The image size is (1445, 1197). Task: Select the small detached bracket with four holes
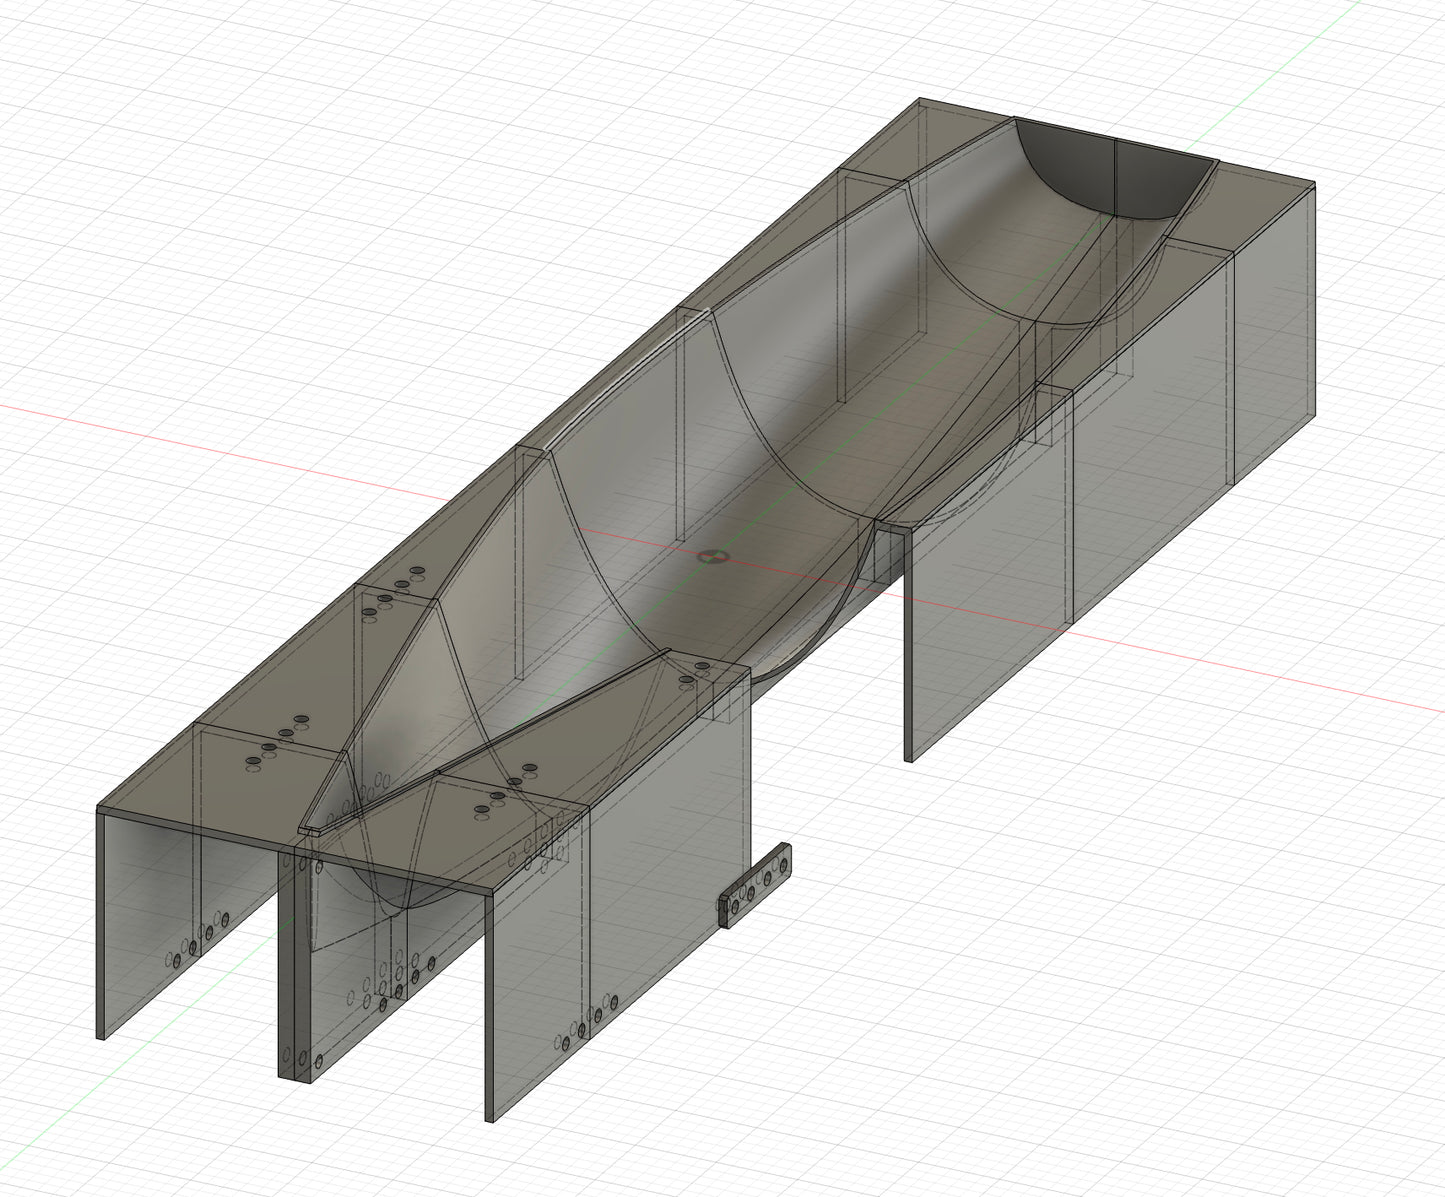point(754,886)
